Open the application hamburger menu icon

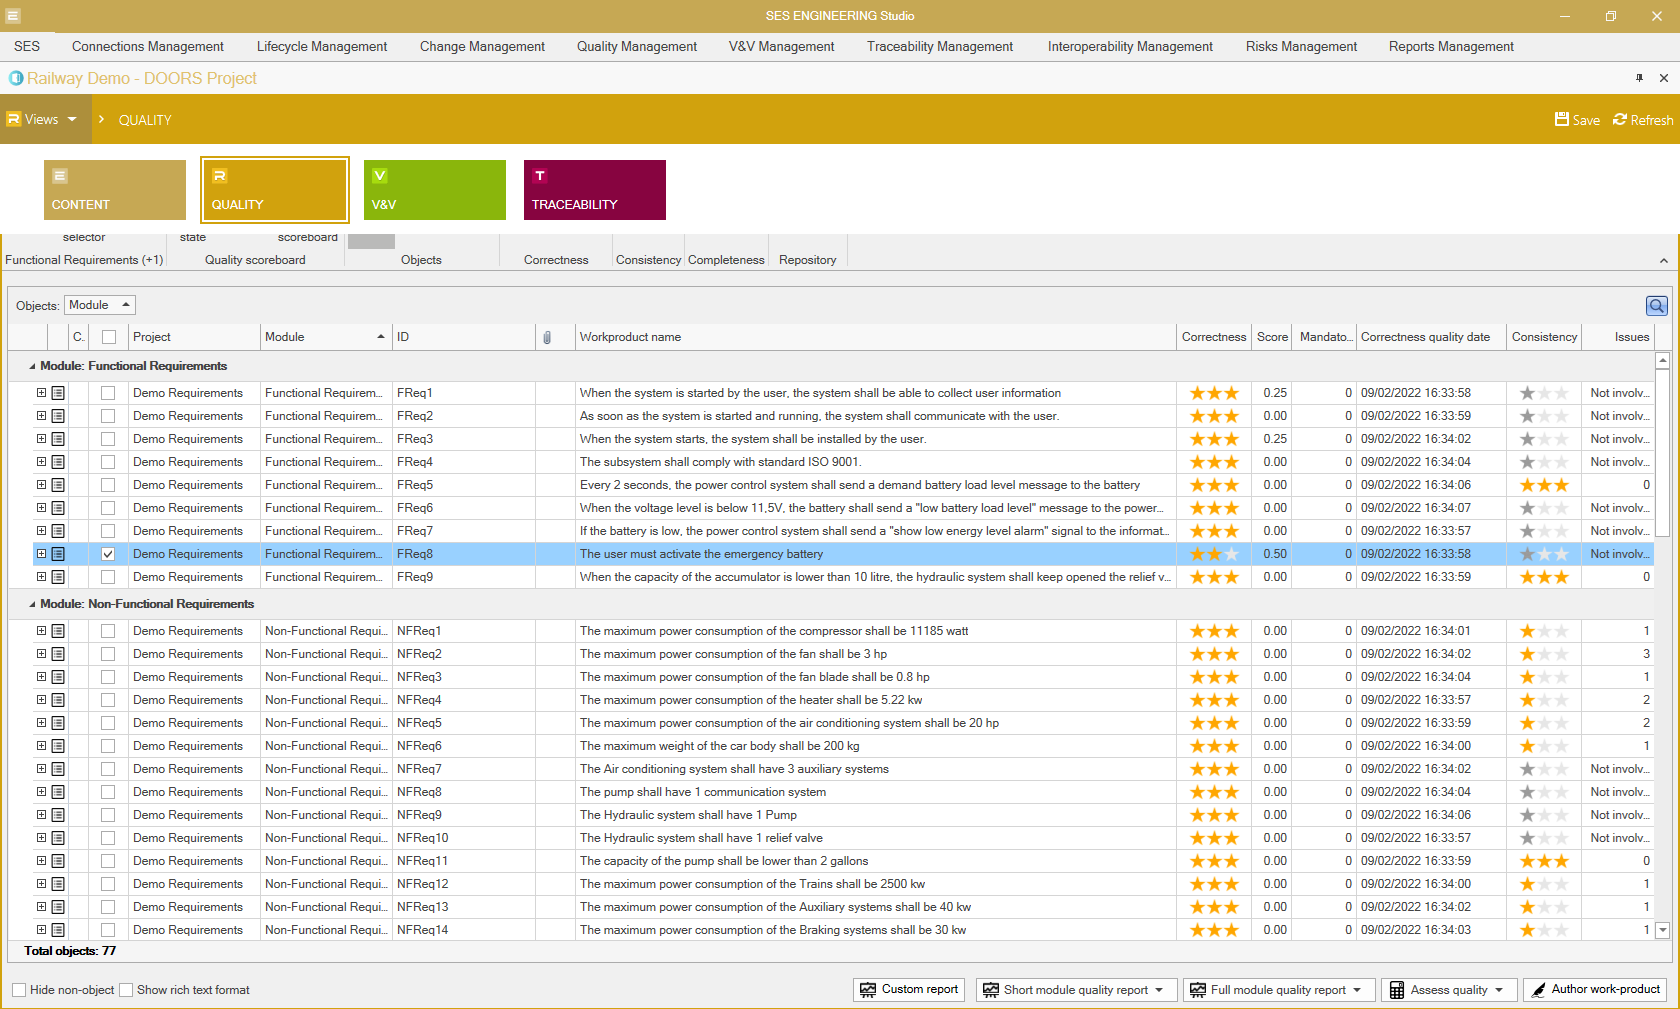pyautogui.click(x=13, y=16)
